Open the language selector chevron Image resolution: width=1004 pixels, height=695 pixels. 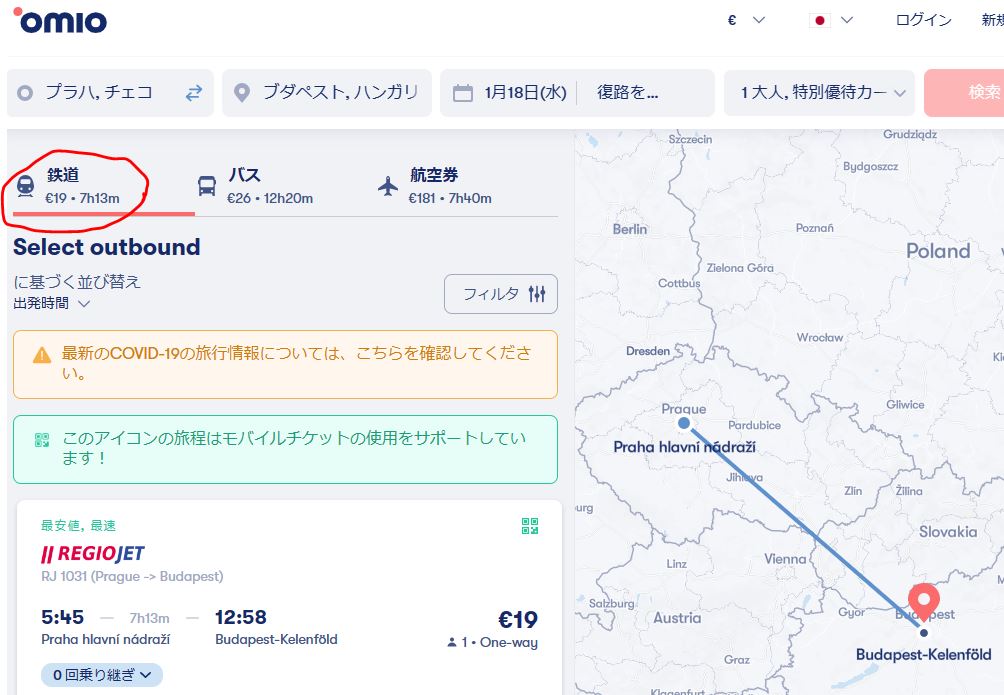pyautogui.click(x=846, y=20)
